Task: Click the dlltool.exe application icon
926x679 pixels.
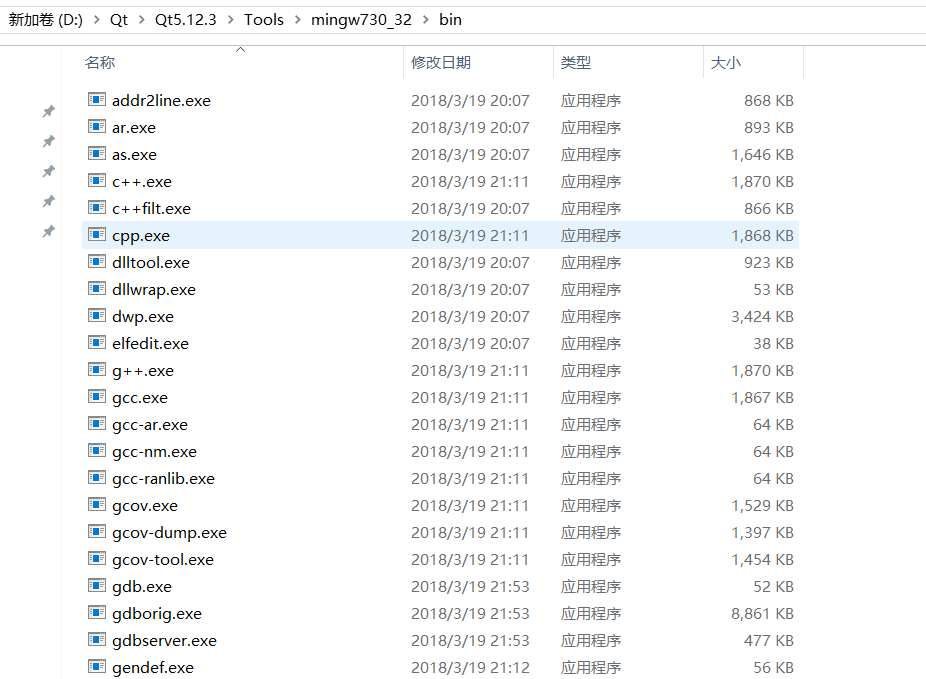Action: pos(97,262)
